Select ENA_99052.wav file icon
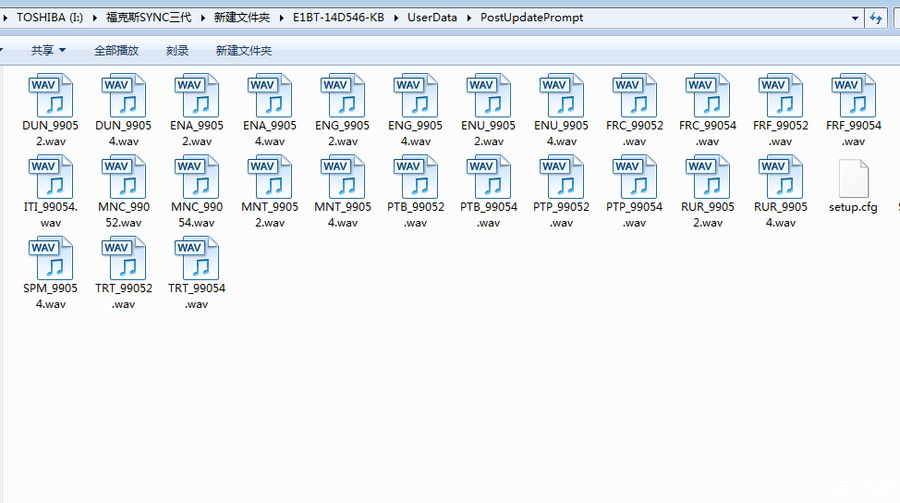This screenshot has width=900, height=503. point(196,95)
